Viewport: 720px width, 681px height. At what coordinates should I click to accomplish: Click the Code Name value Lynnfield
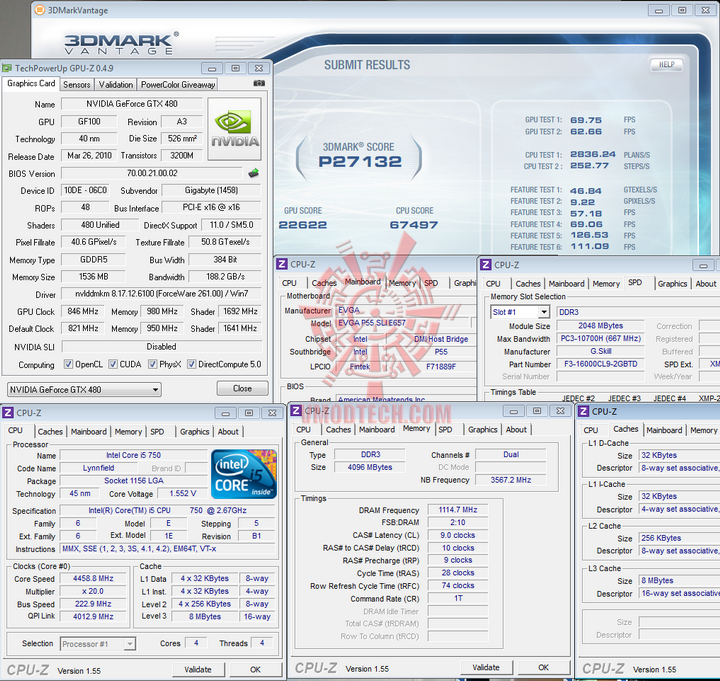click(98, 468)
